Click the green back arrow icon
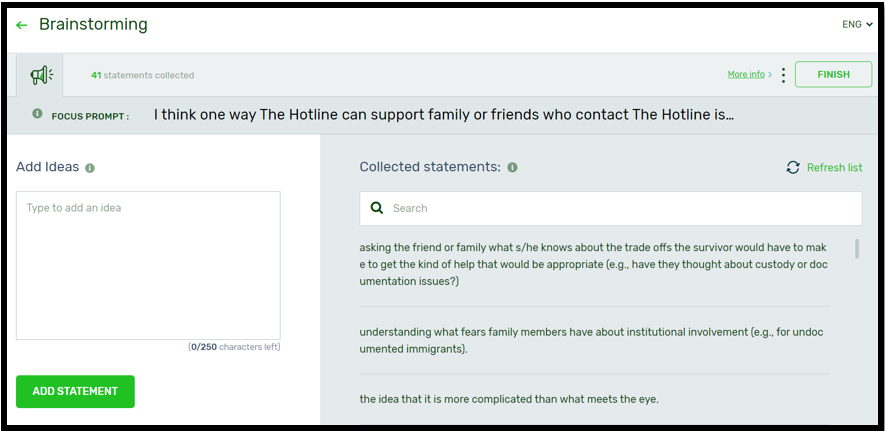885x431 pixels. click(22, 25)
